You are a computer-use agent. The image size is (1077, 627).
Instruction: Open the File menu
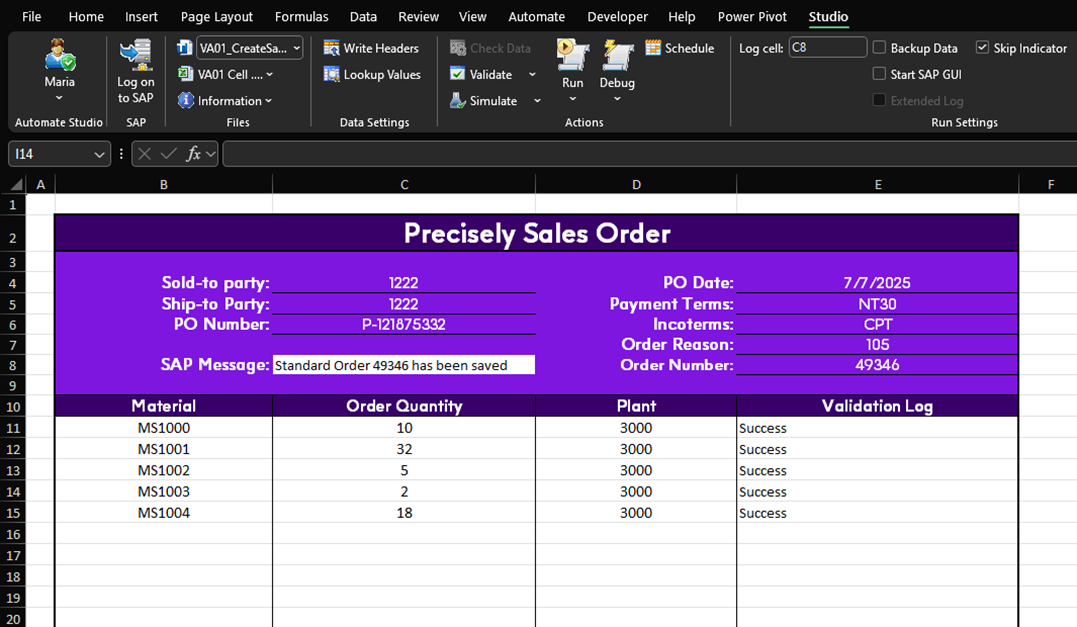pos(32,16)
